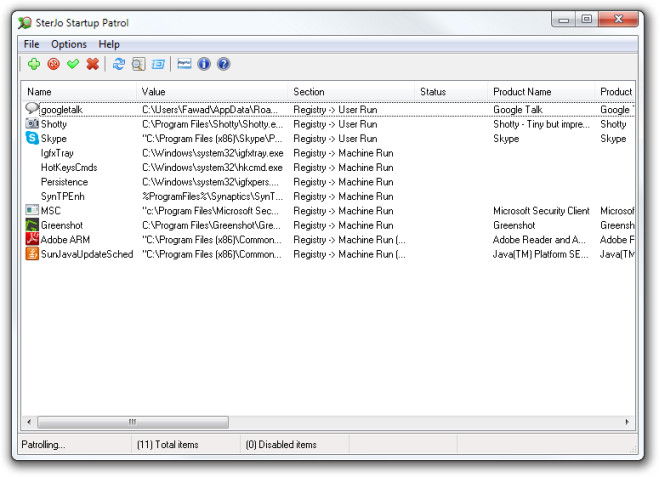Select the Skype entry name
The height and width of the screenshot is (477, 660).
click(53, 138)
